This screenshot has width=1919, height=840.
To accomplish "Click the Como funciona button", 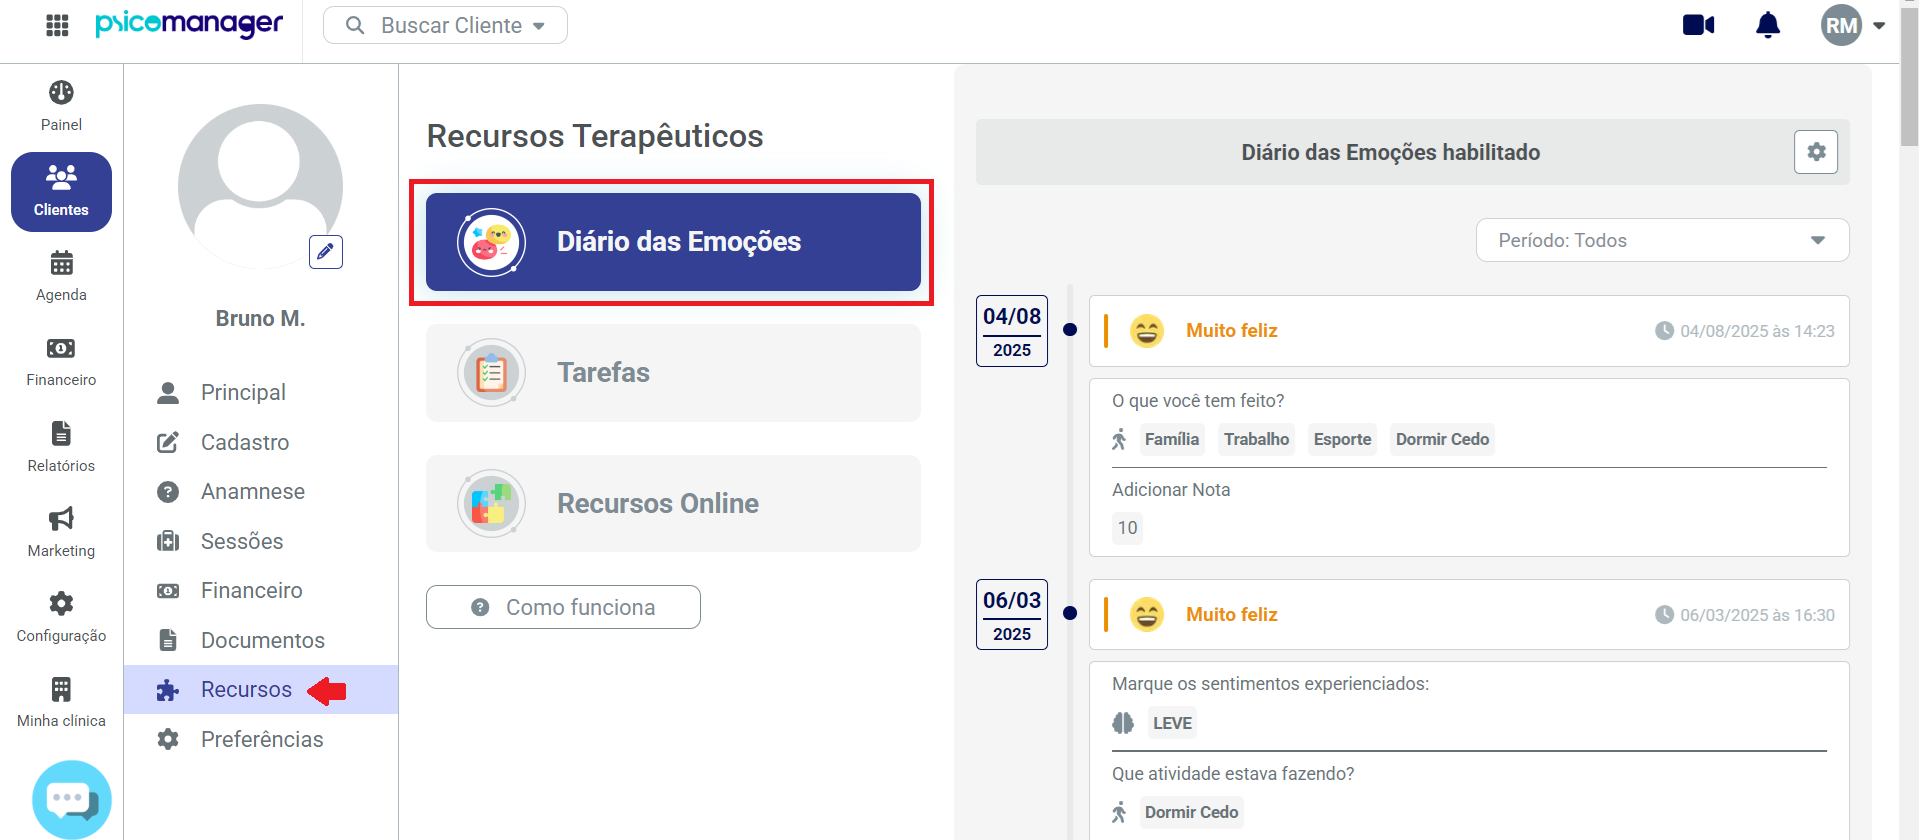I will click(563, 607).
